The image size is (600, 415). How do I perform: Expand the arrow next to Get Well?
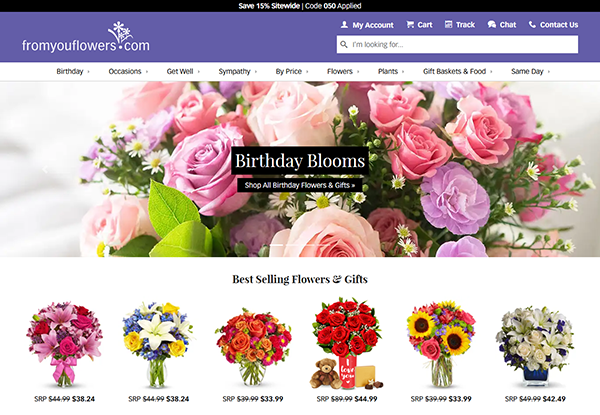(x=199, y=72)
